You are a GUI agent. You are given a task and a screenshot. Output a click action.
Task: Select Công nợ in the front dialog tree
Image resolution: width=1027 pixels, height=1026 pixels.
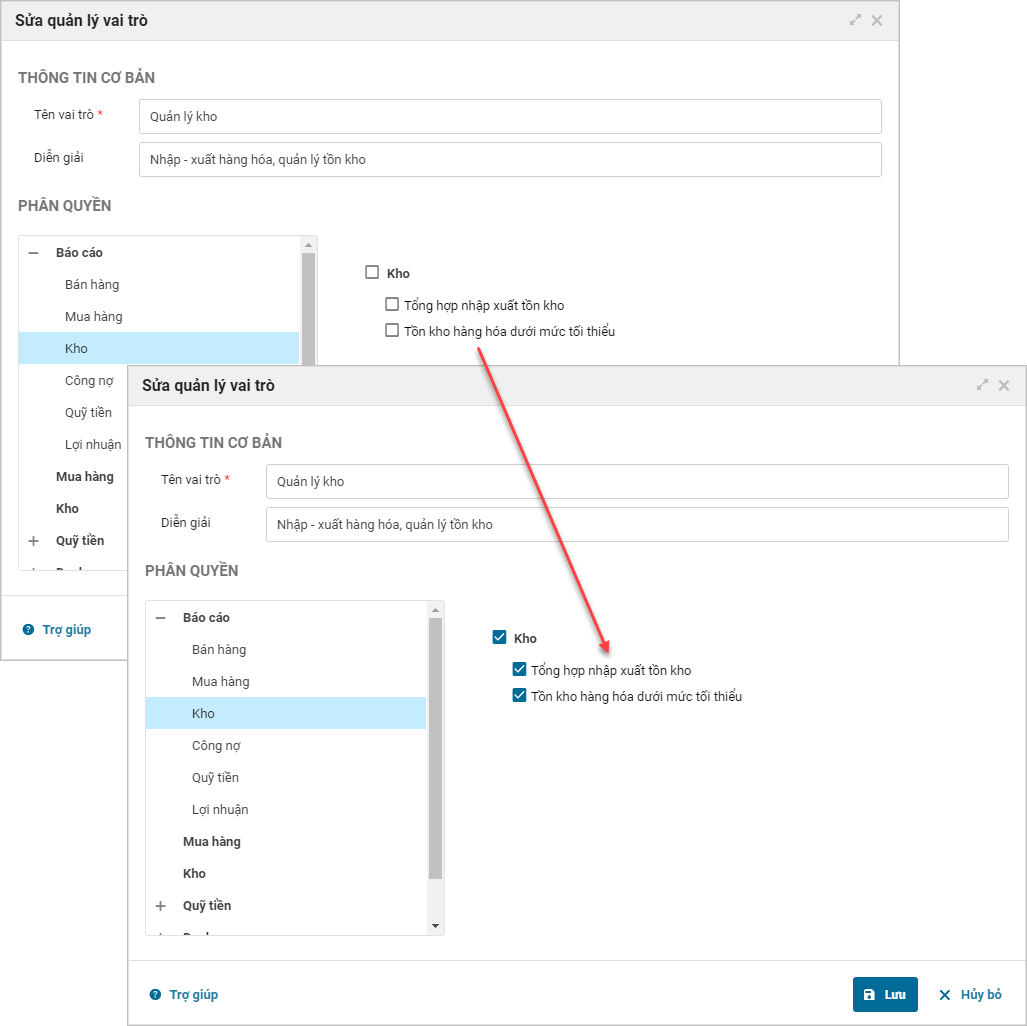216,746
